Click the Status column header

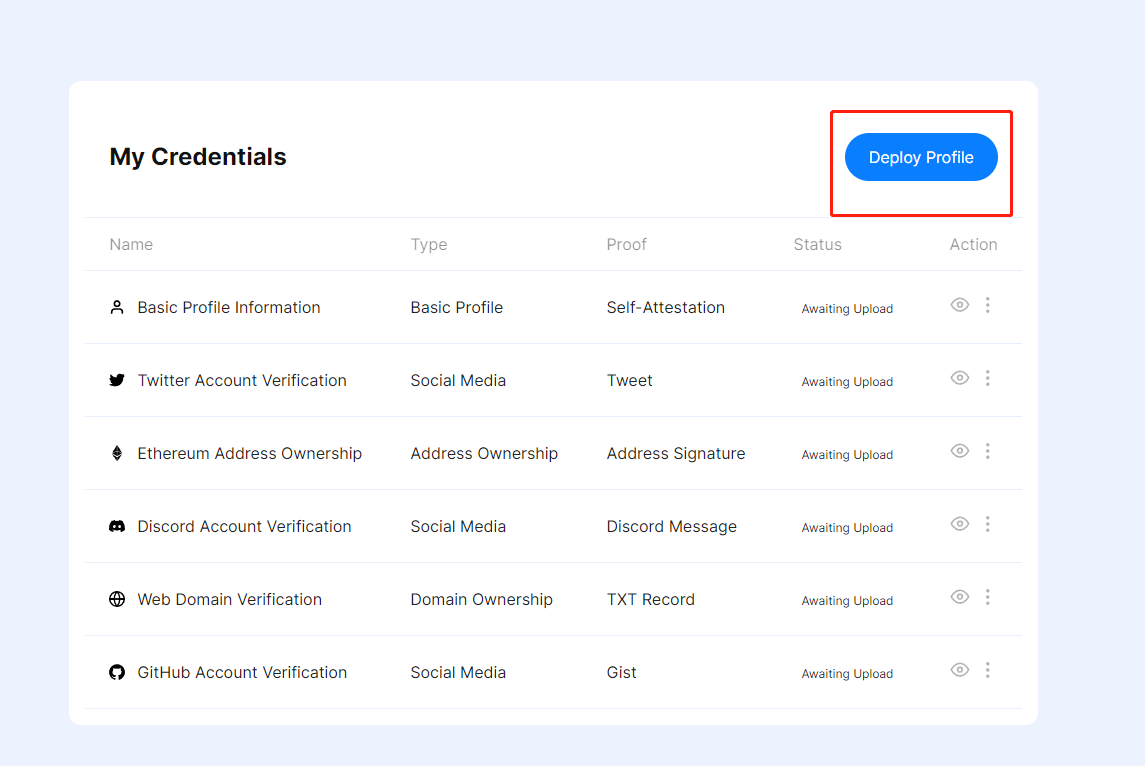click(818, 245)
